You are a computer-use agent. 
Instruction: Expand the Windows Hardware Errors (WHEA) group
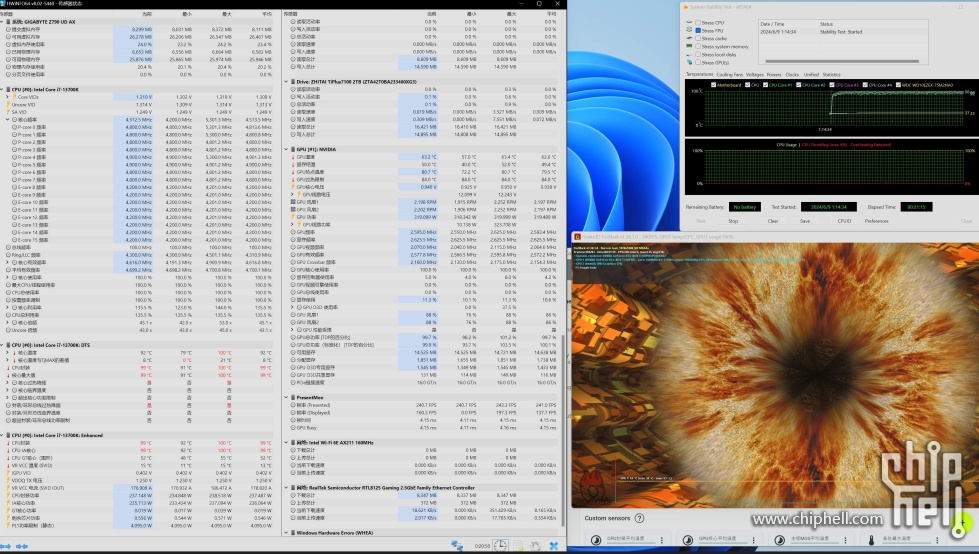287,533
